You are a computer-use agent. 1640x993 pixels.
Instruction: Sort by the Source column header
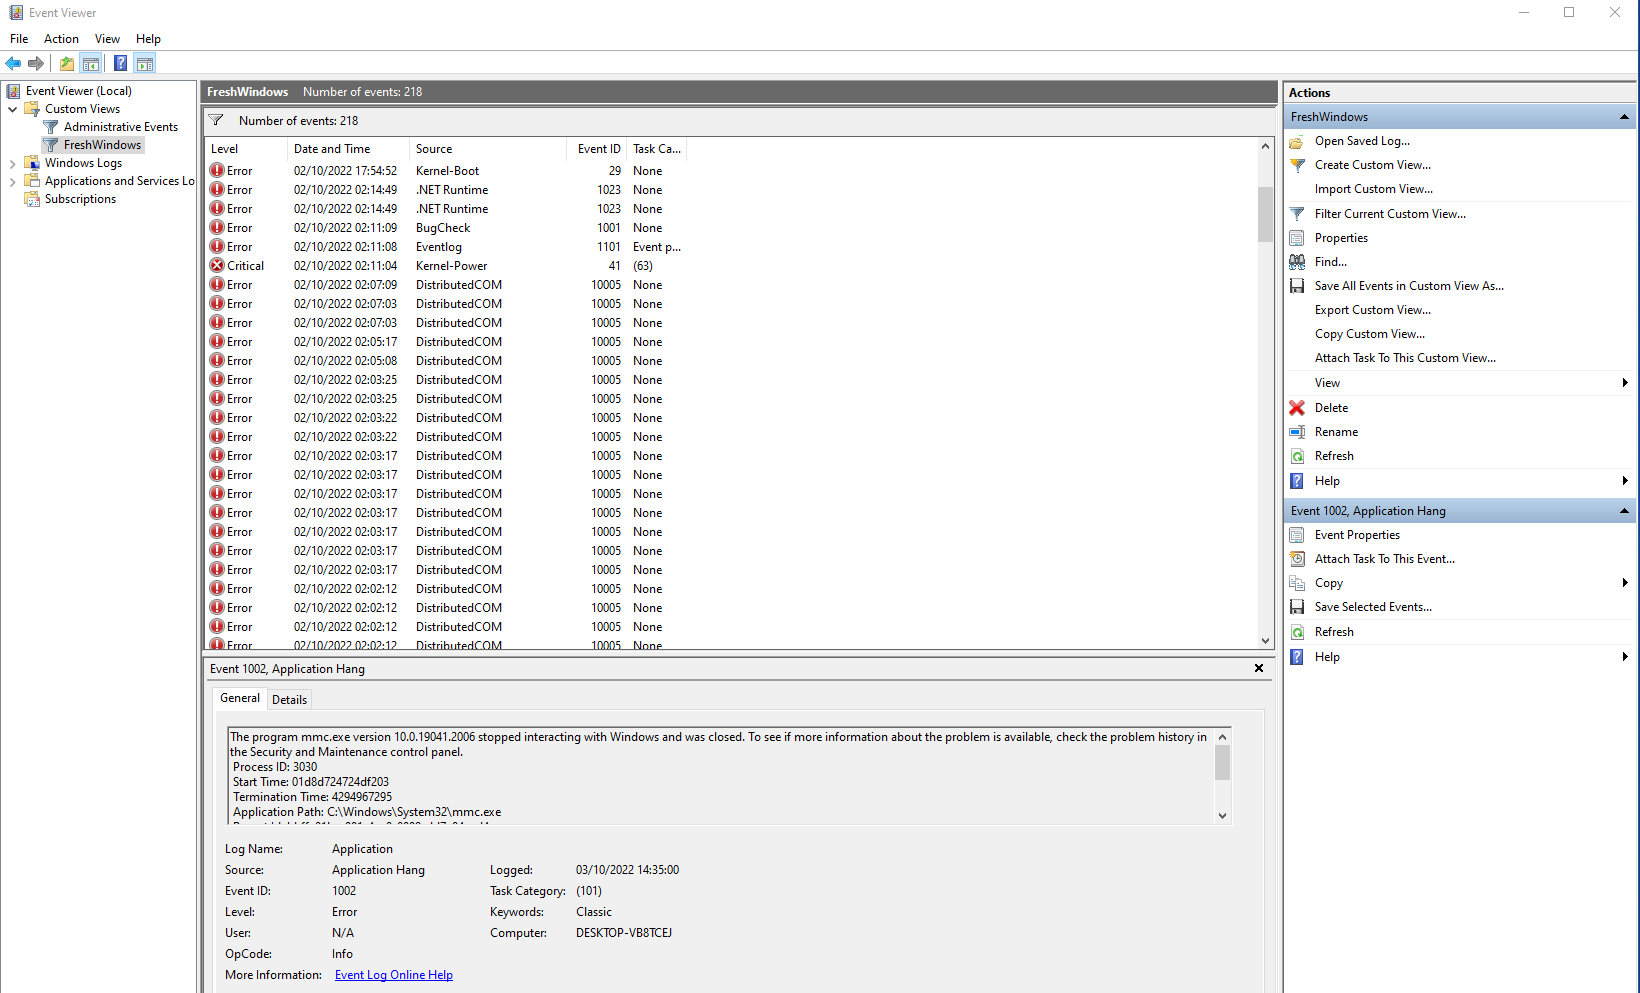pyautogui.click(x=488, y=149)
